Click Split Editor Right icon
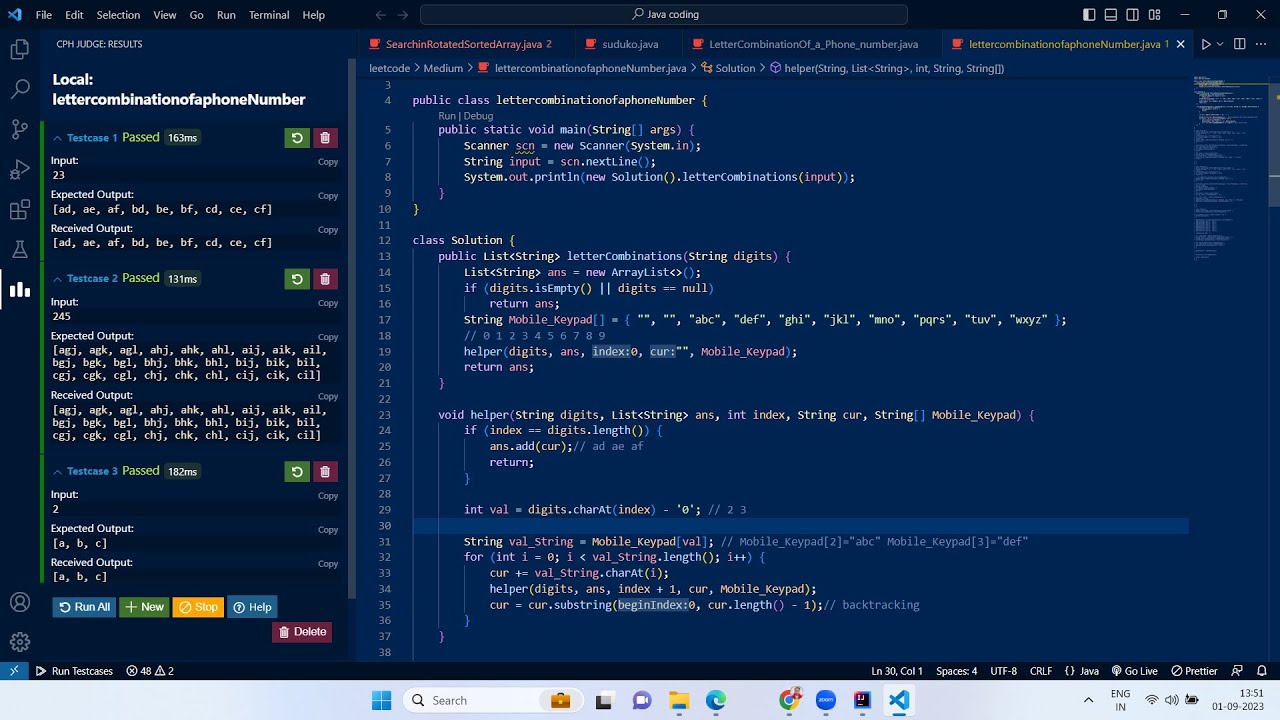The image size is (1280, 720). point(1240,44)
